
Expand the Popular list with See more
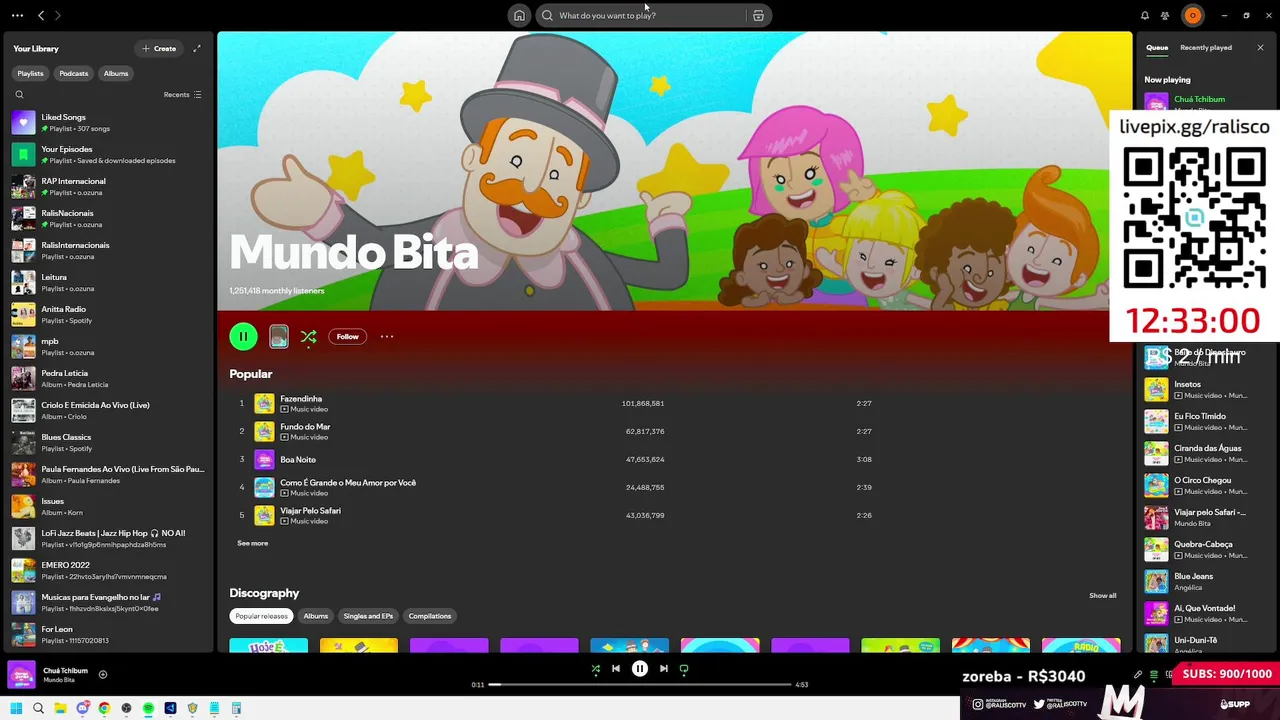click(x=252, y=543)
